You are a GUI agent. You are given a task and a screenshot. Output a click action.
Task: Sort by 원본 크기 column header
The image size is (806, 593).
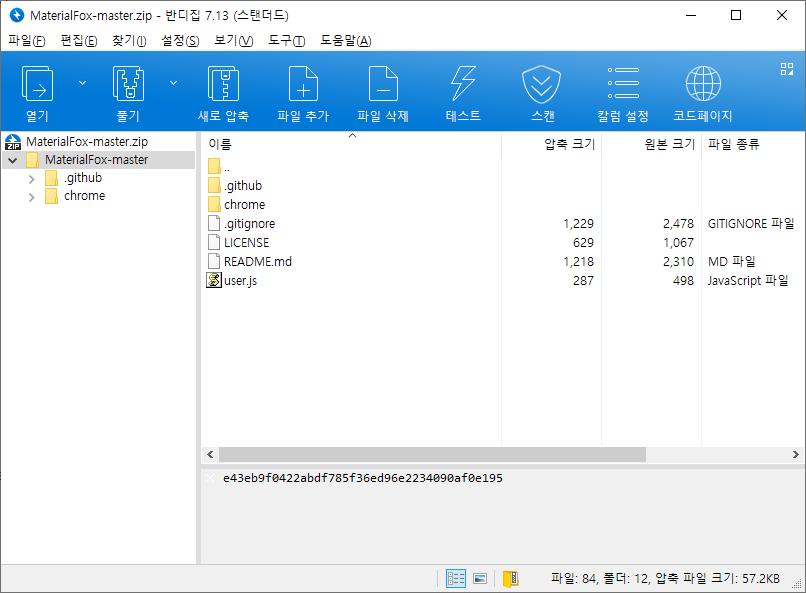(669, 144)
